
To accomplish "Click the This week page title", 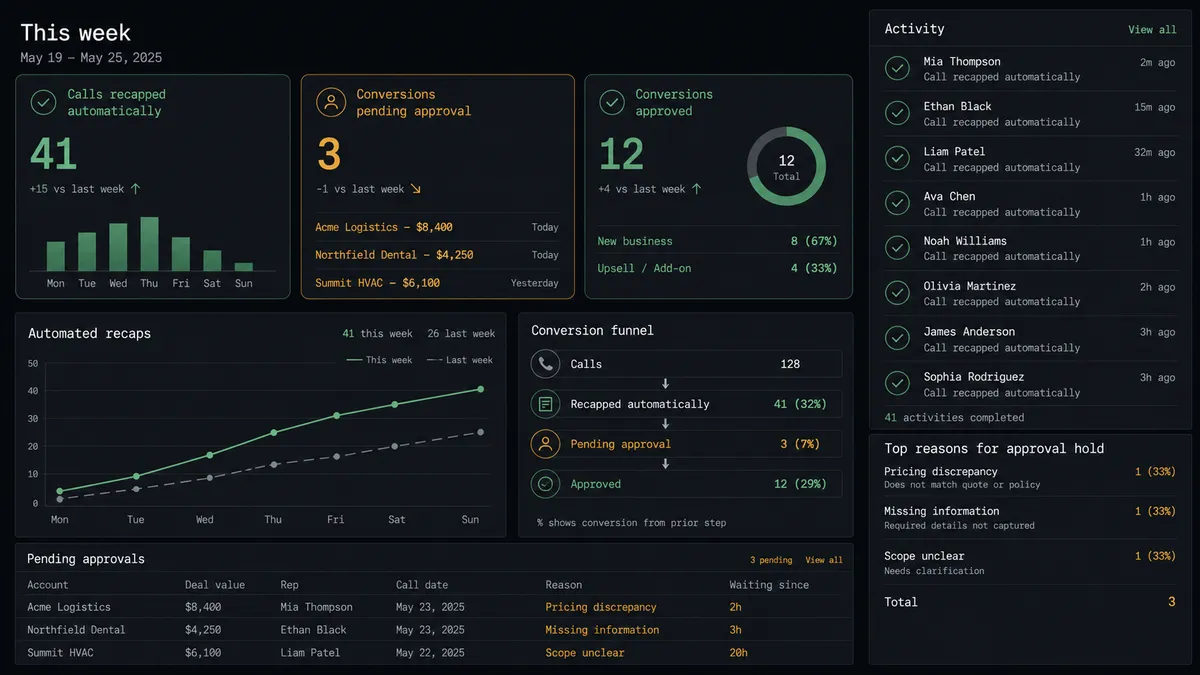I will pyautogui.click(x=76, y=33).
